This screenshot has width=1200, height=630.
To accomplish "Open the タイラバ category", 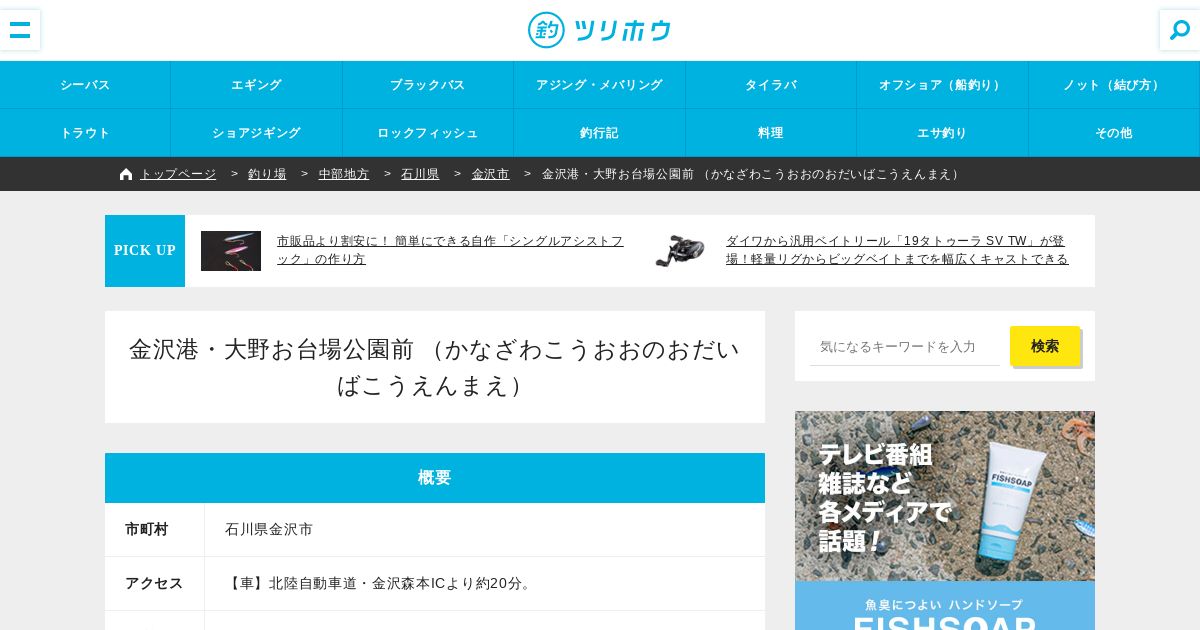I will pyautogui.click(x=771, y=85).
